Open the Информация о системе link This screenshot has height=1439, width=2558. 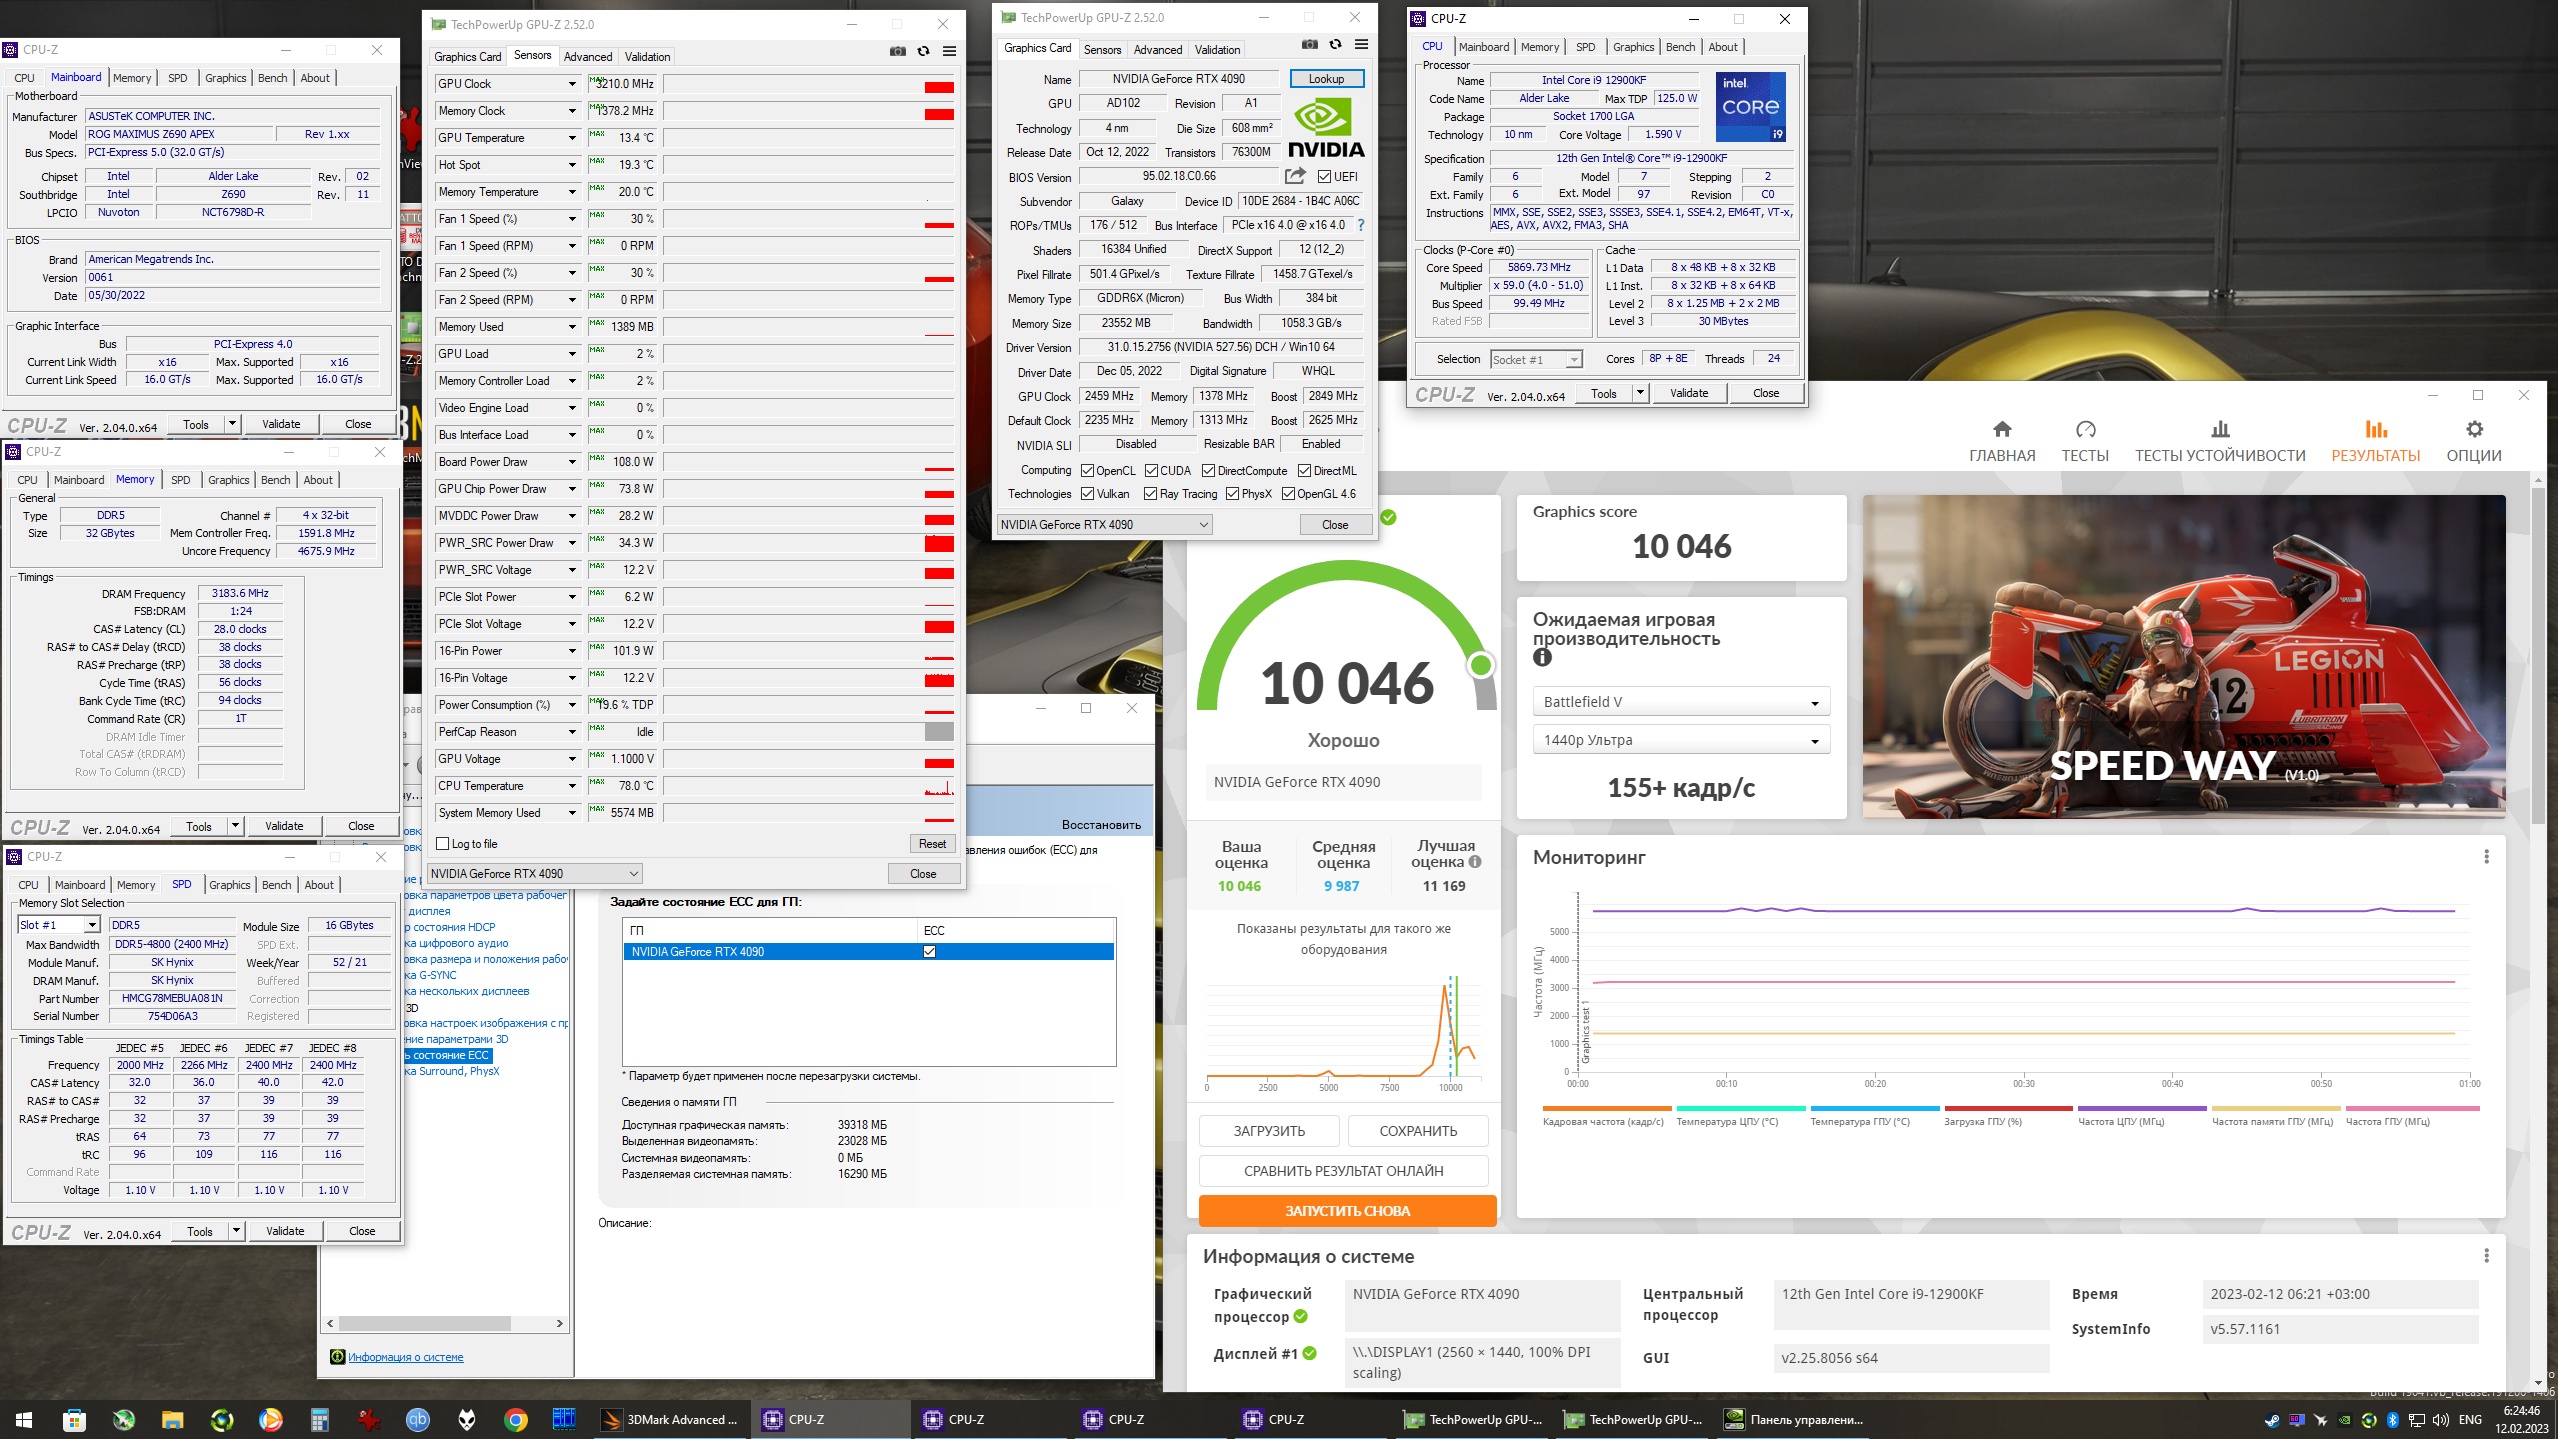pyautogui.click(x=406, y=1357)
